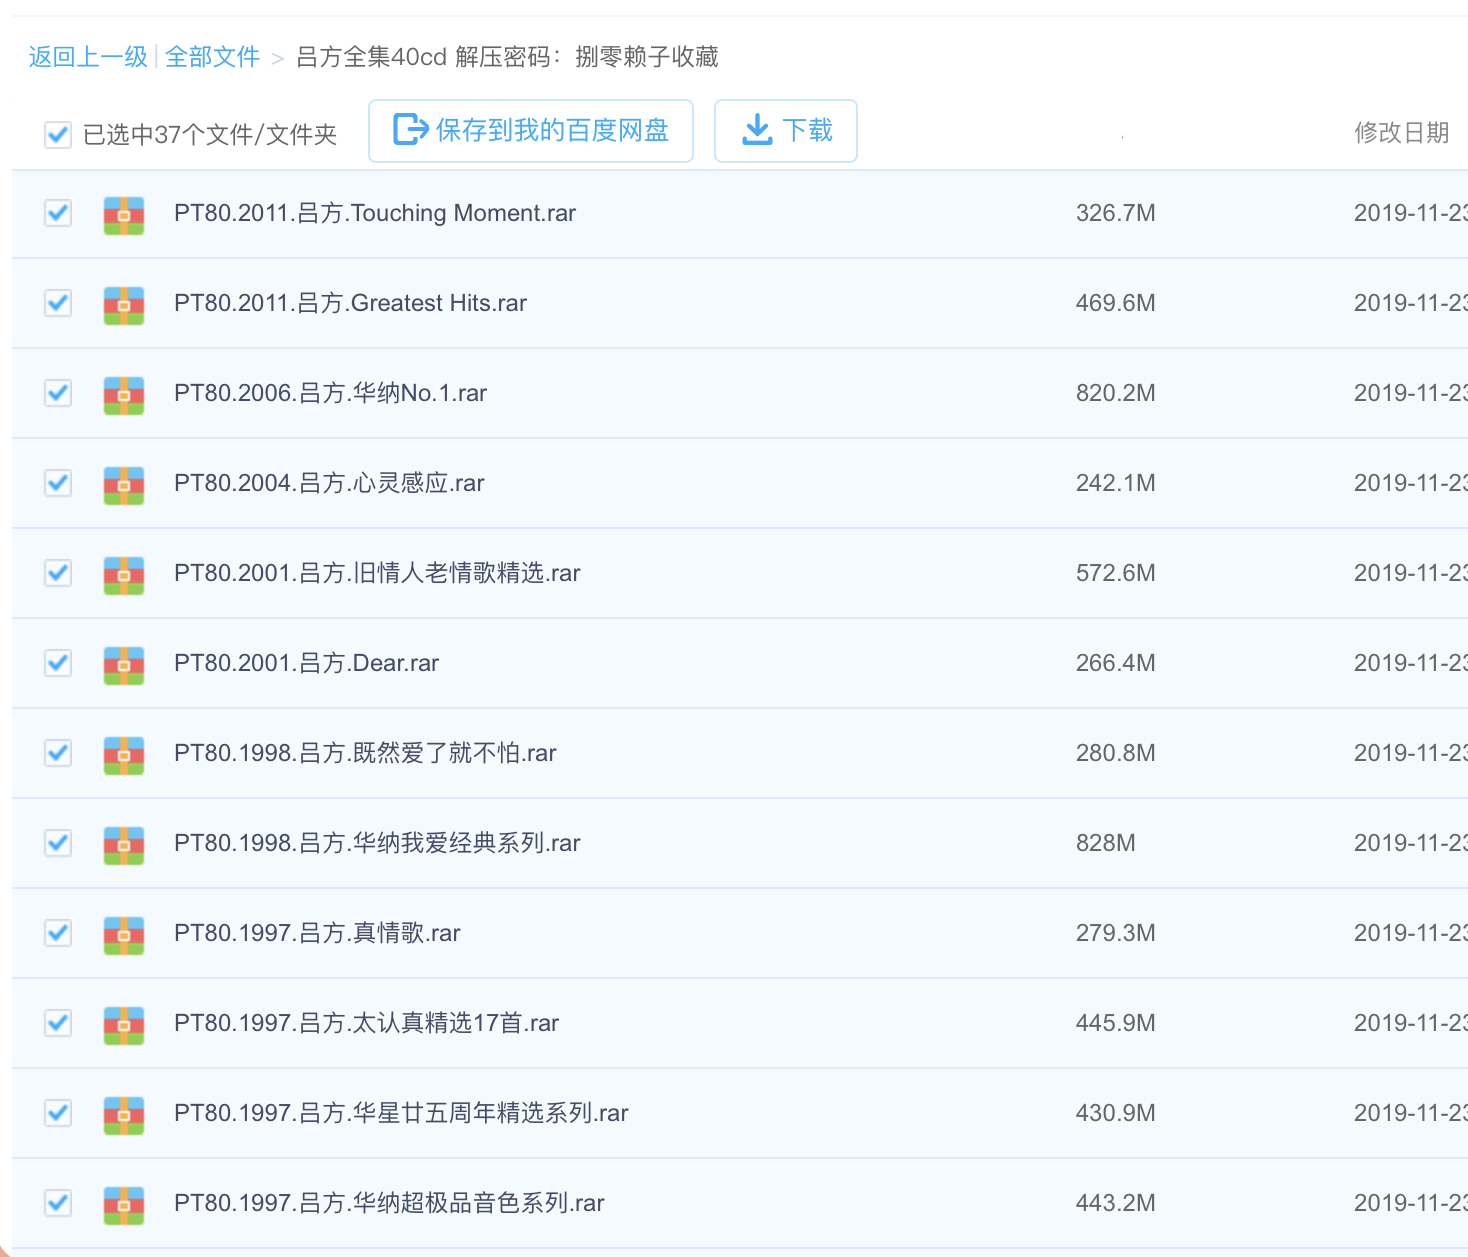The width and height of the screenshot is (1468, 1257).
Task: Click the 下载 download button
Action: click(x=786, y=131)
